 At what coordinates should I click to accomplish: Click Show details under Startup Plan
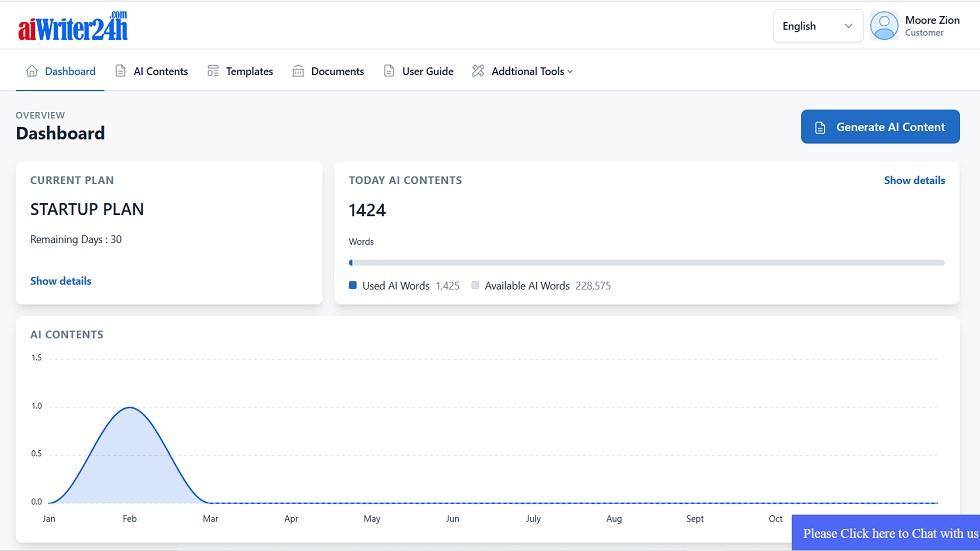coord(61,281)
